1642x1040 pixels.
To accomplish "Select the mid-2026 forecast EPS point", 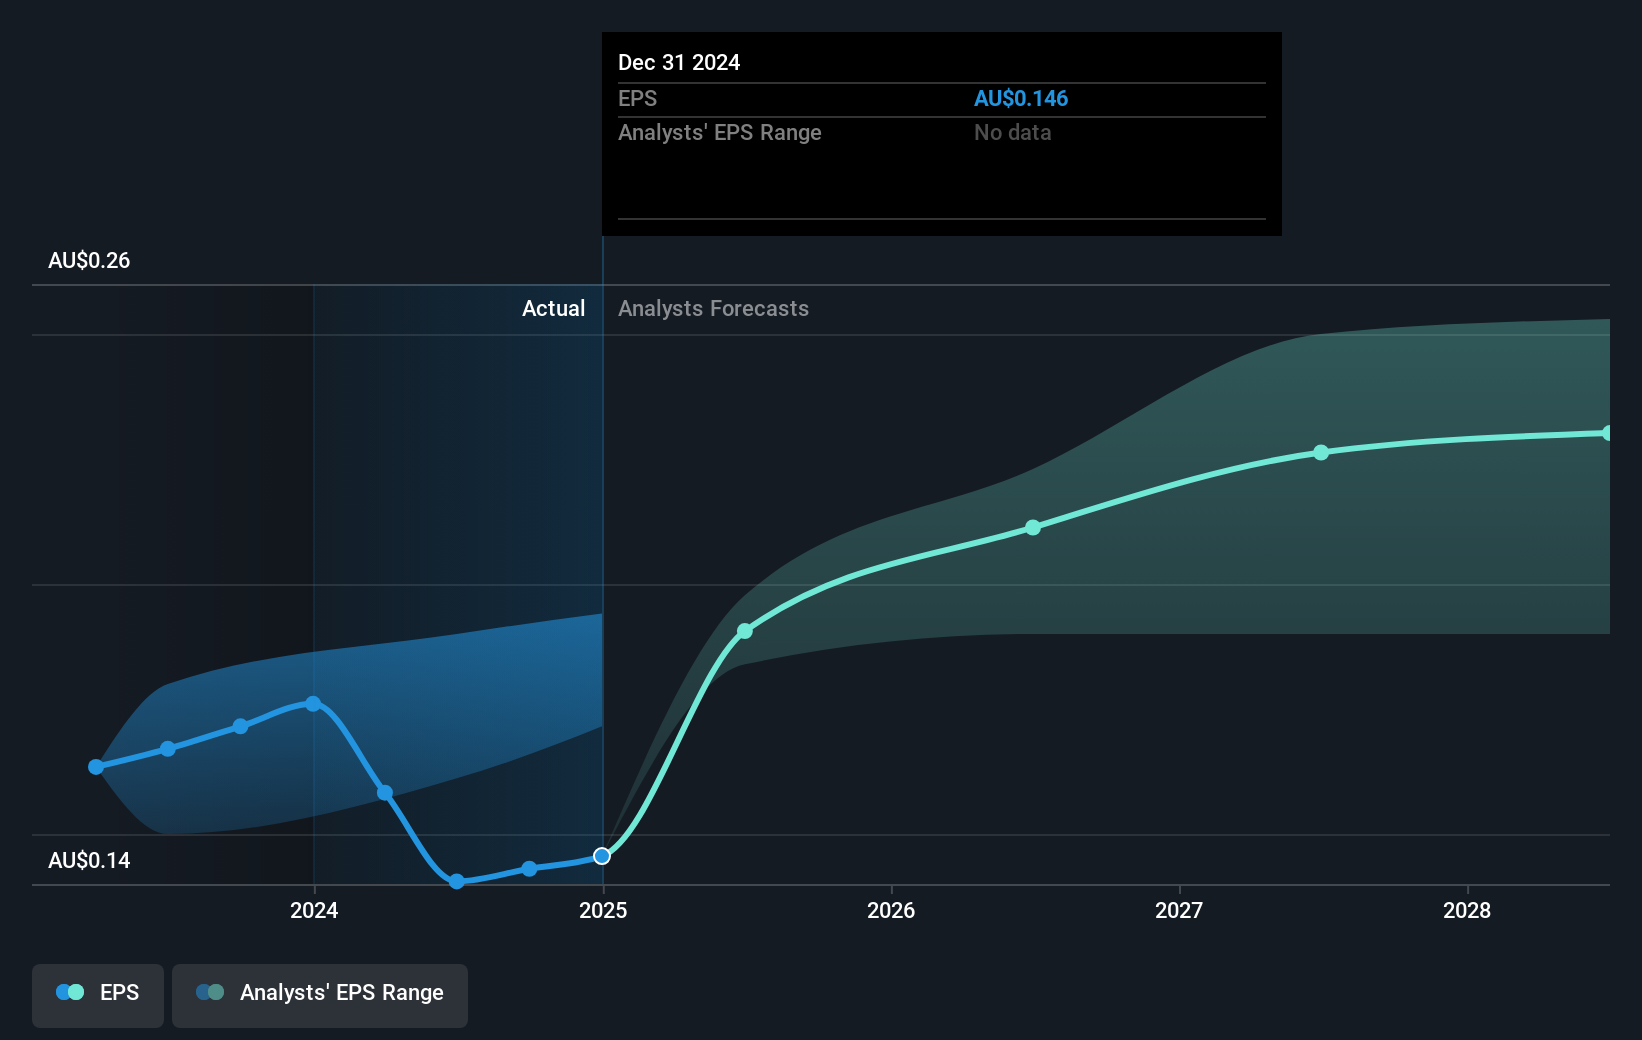I will pyautogui.click(x=1033, y=527).
